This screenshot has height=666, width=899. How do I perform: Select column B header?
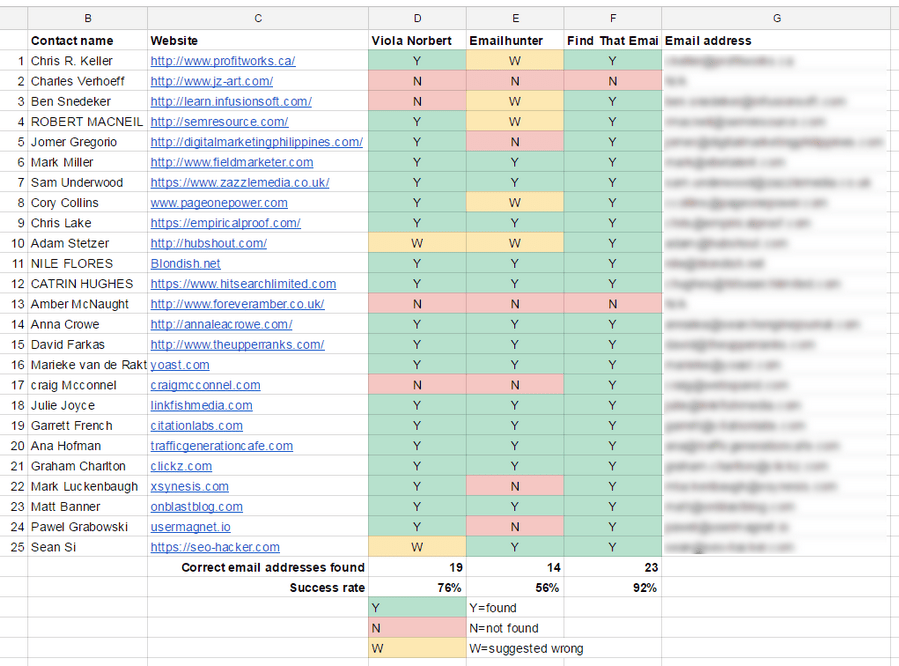coord(87,18)
